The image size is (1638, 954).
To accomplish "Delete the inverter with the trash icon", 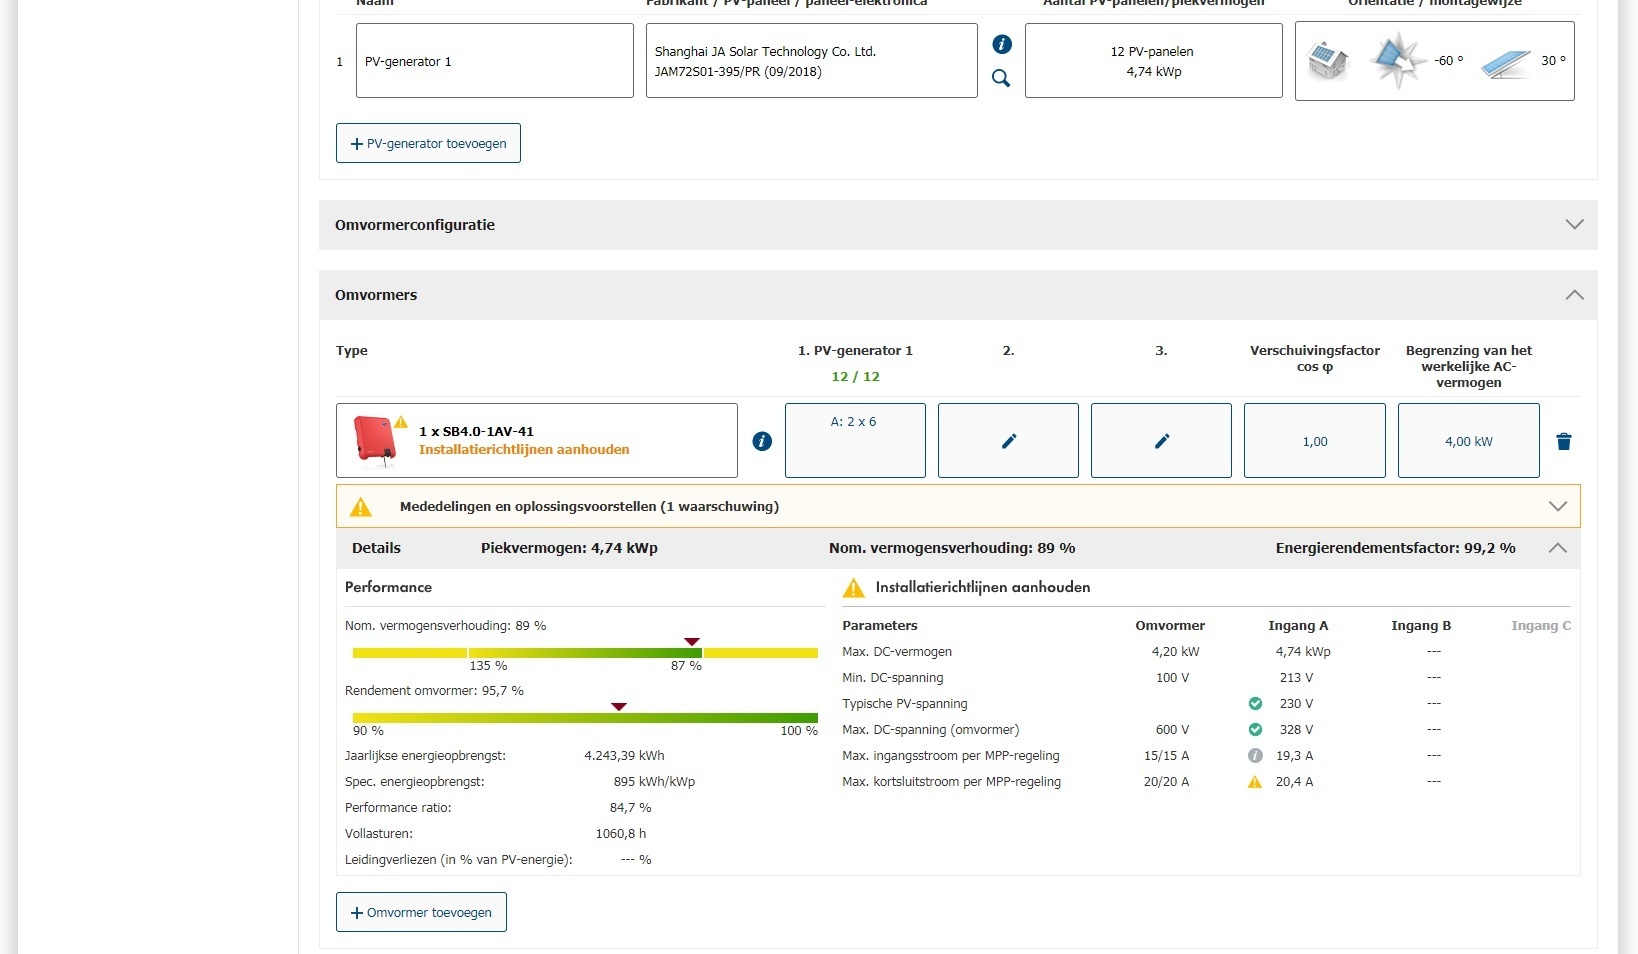I will (x=1564, y=441).
